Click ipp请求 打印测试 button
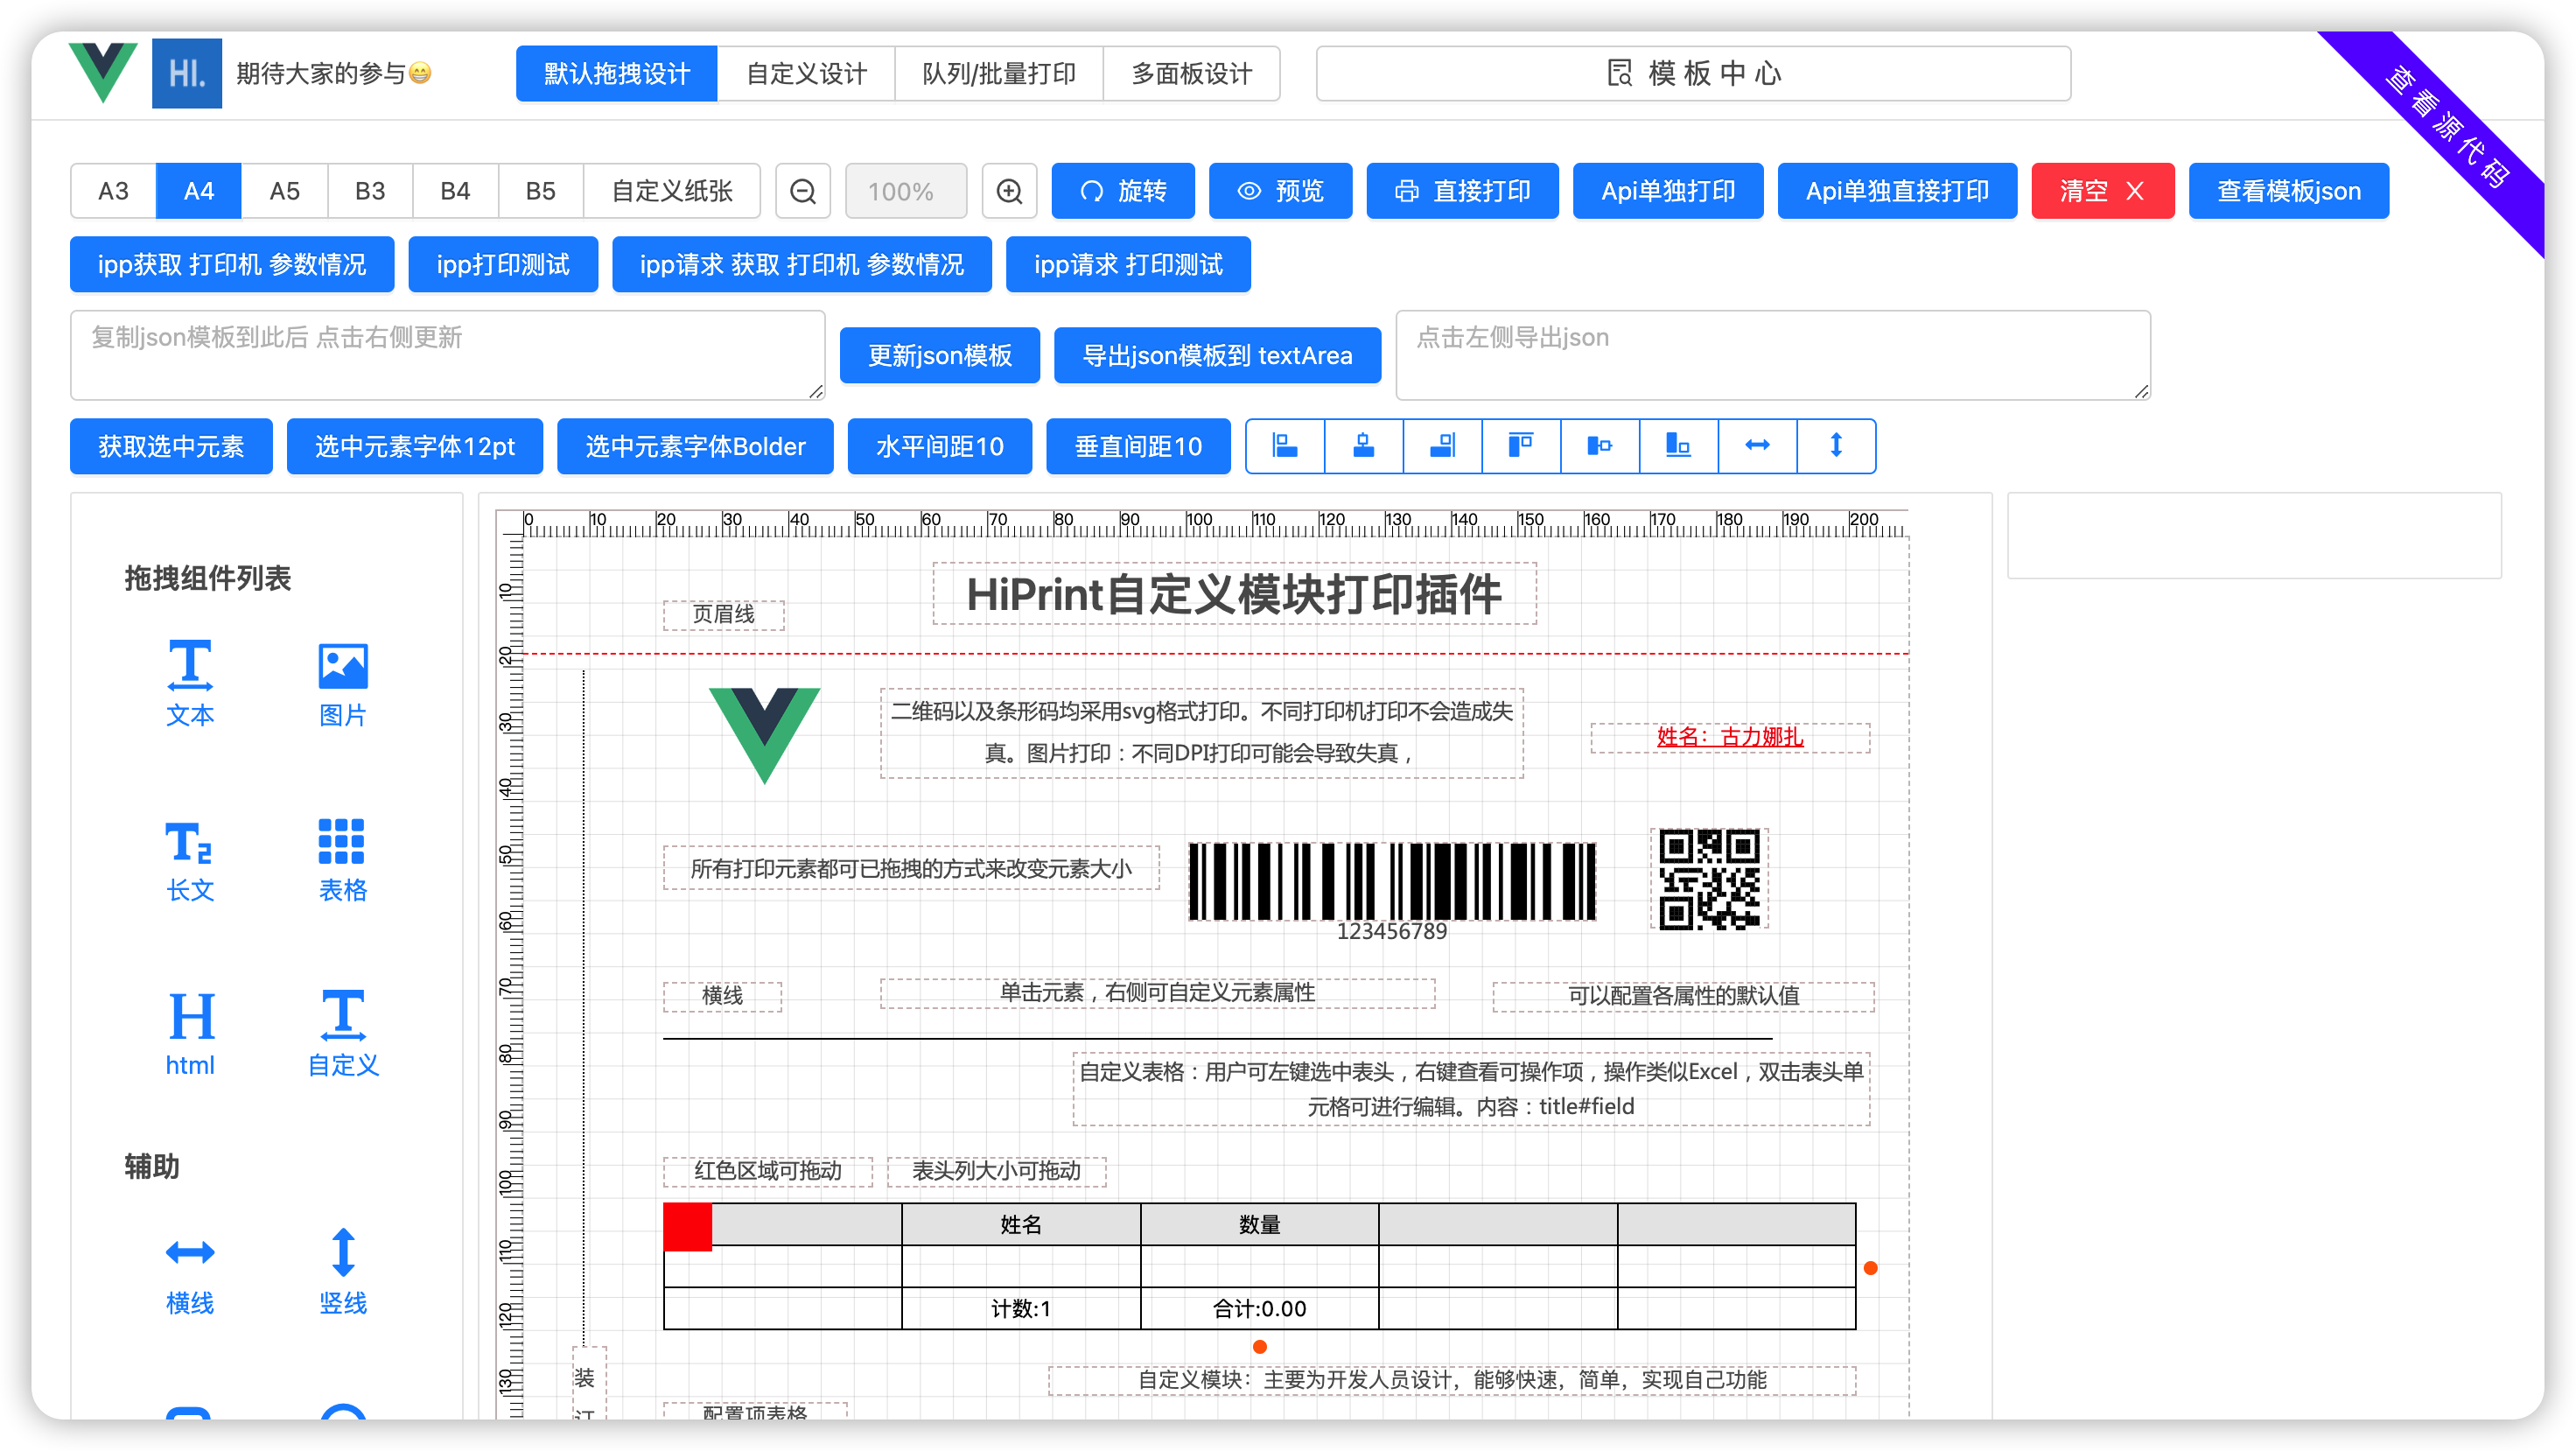 pos(1128,264)
